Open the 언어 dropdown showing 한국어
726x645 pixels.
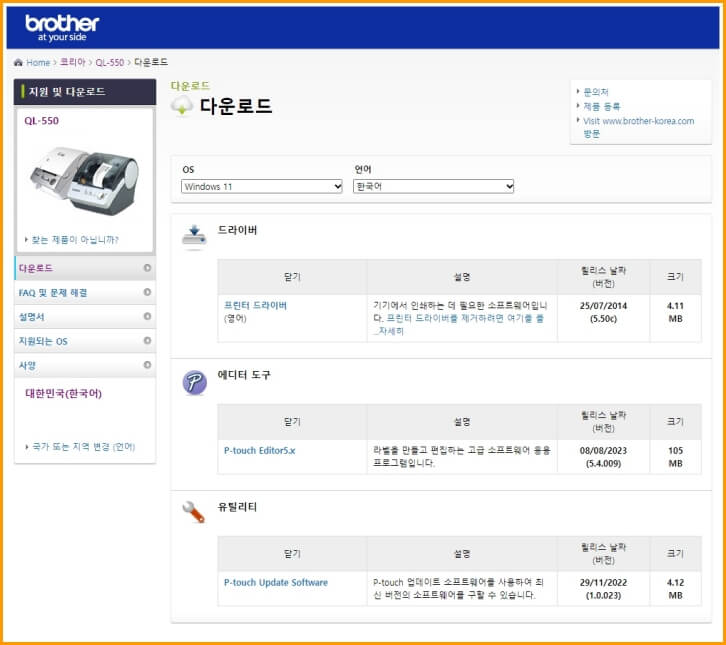(x=433, y=187)
